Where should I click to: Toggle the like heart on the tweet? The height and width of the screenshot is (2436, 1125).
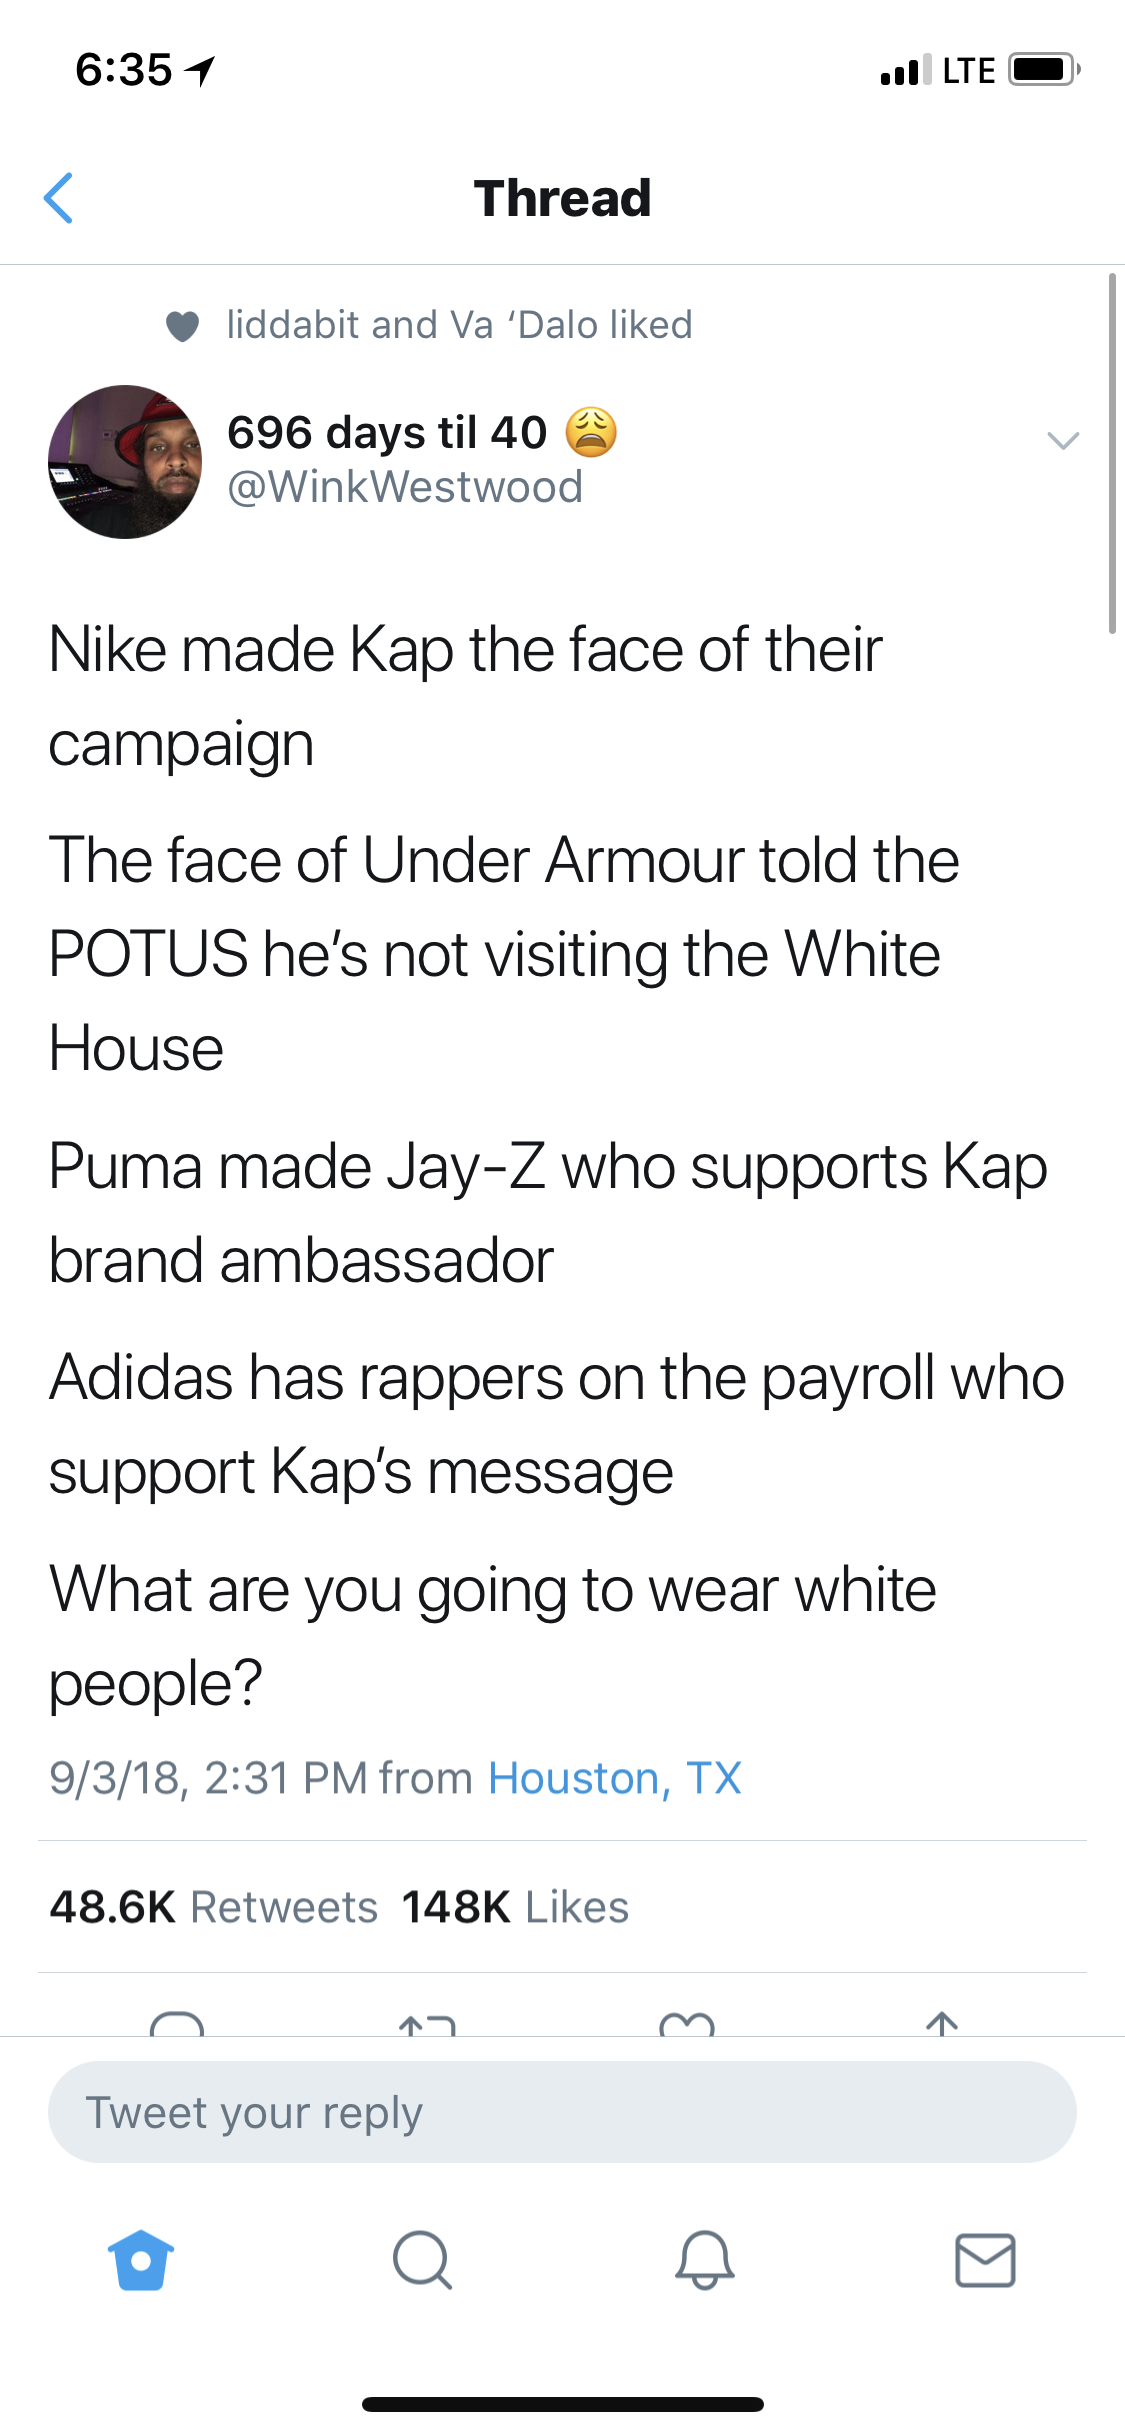687,2024
